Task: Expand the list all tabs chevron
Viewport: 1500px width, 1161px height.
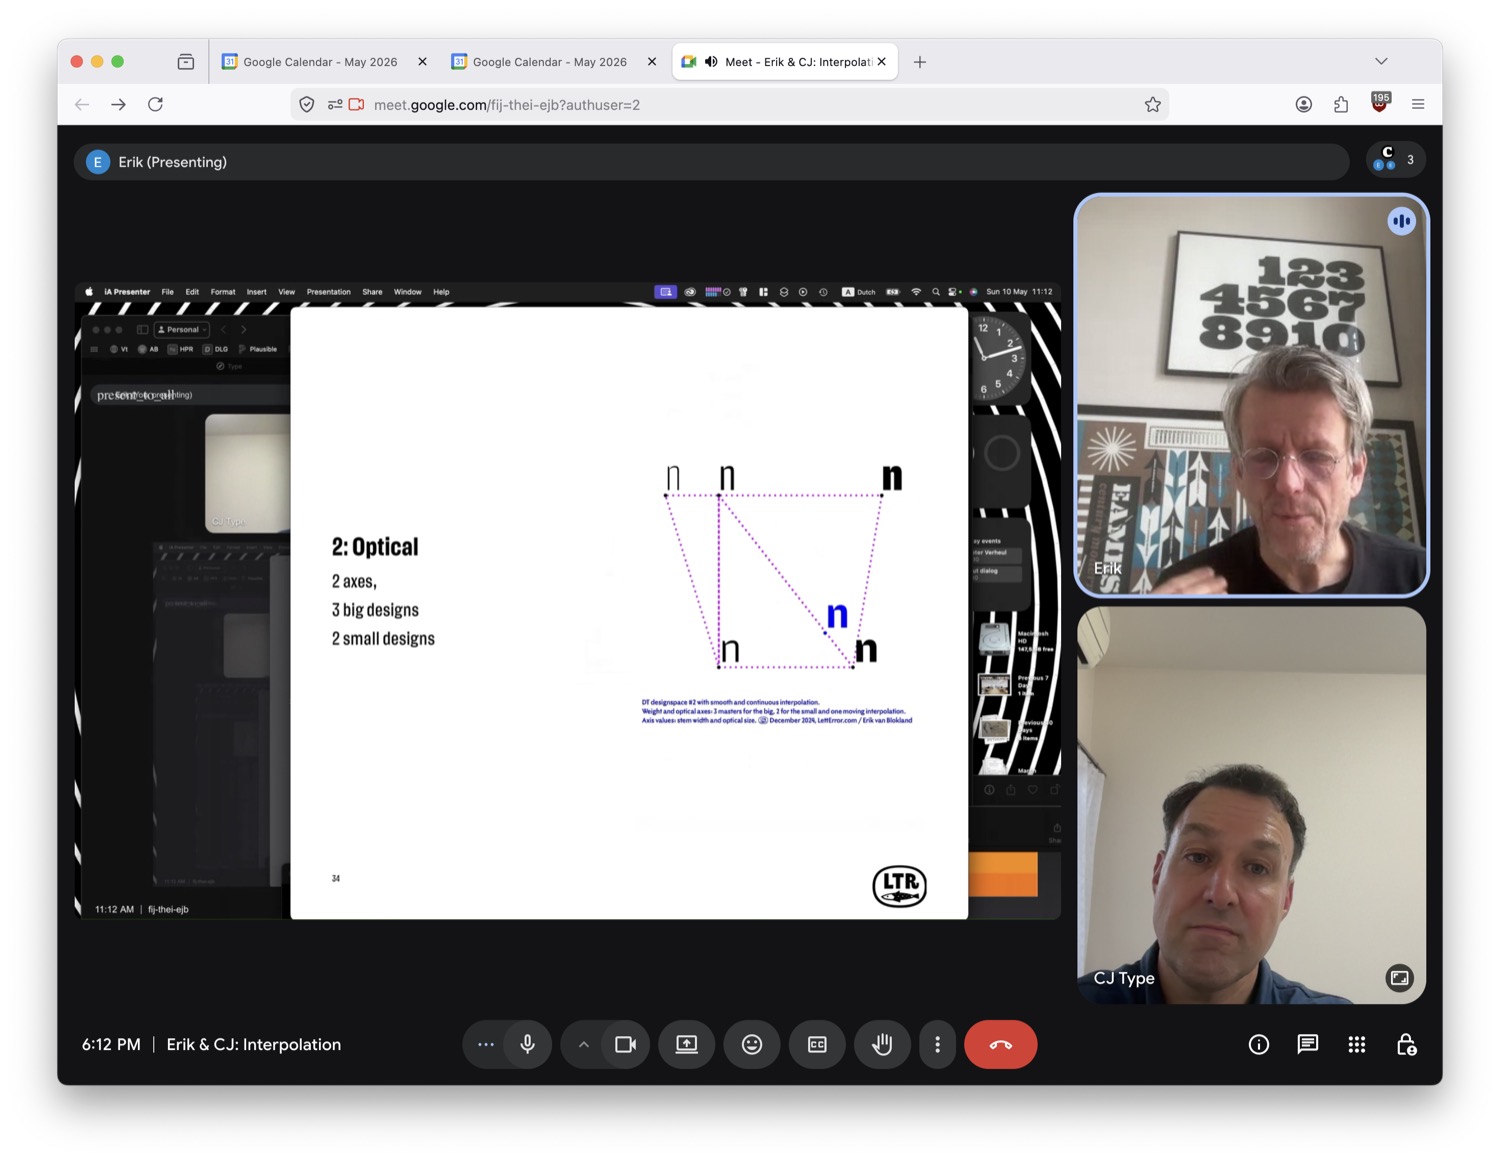Action: pos(1381,62)
